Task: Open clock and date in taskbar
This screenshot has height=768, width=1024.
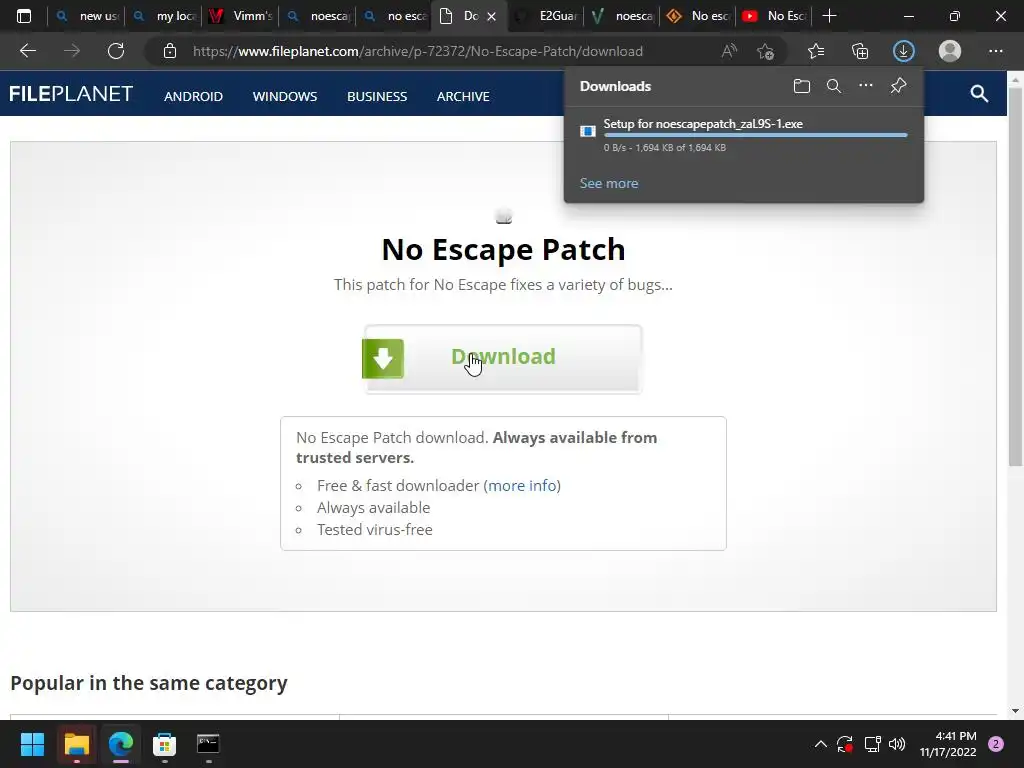Action: pos(948,744)
